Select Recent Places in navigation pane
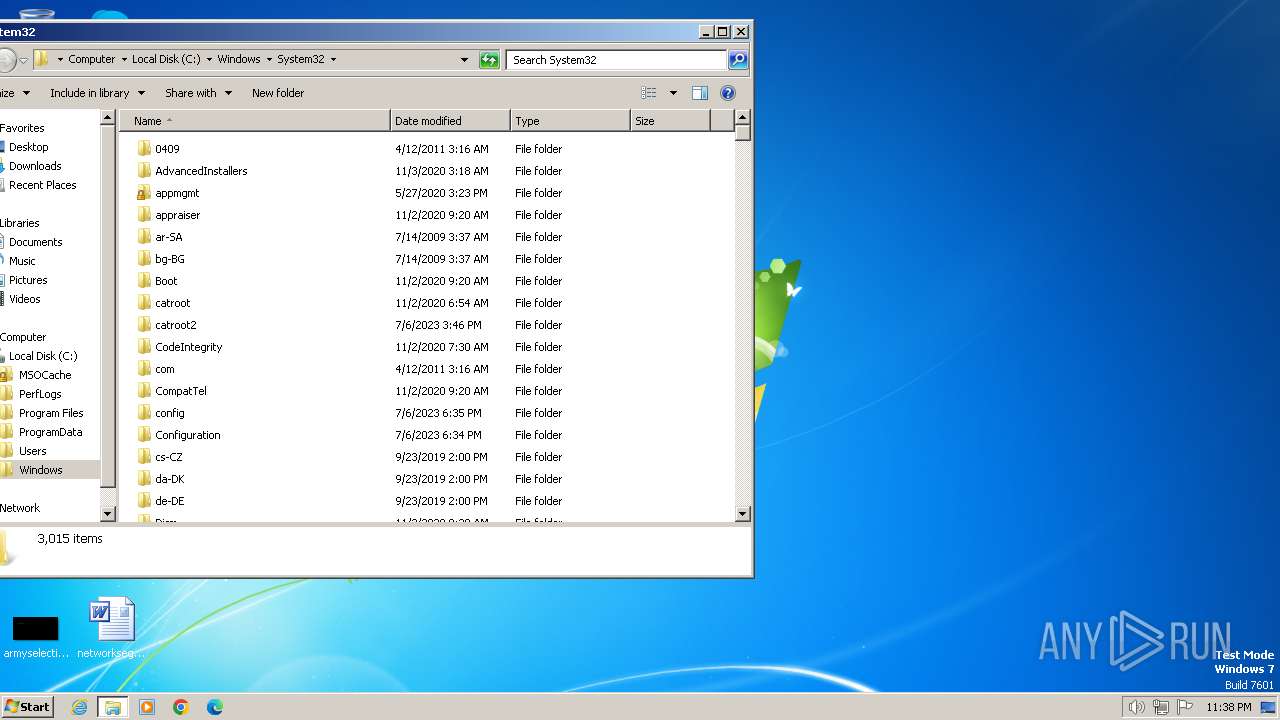The width and height of the screenshot is (1280, 720). coord(42,185)
